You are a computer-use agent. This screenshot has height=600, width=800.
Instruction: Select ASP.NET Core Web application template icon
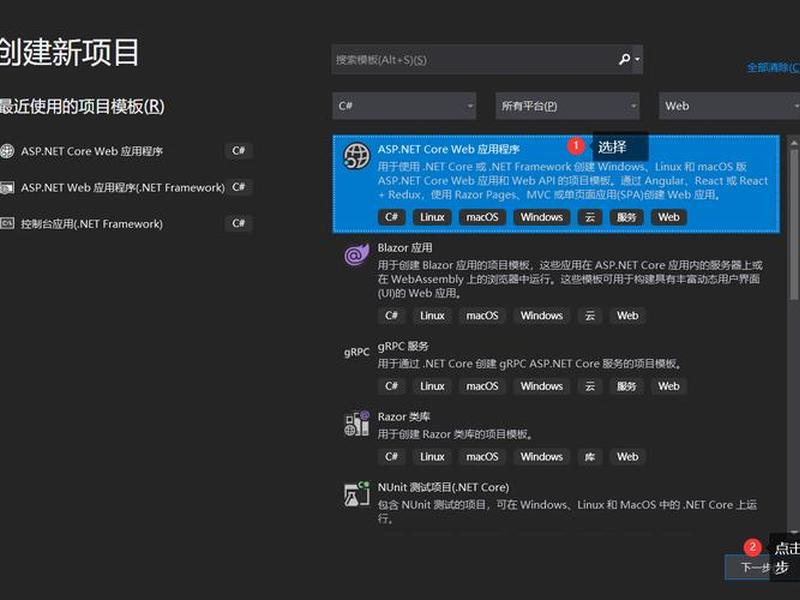click(x=356, y=156)
